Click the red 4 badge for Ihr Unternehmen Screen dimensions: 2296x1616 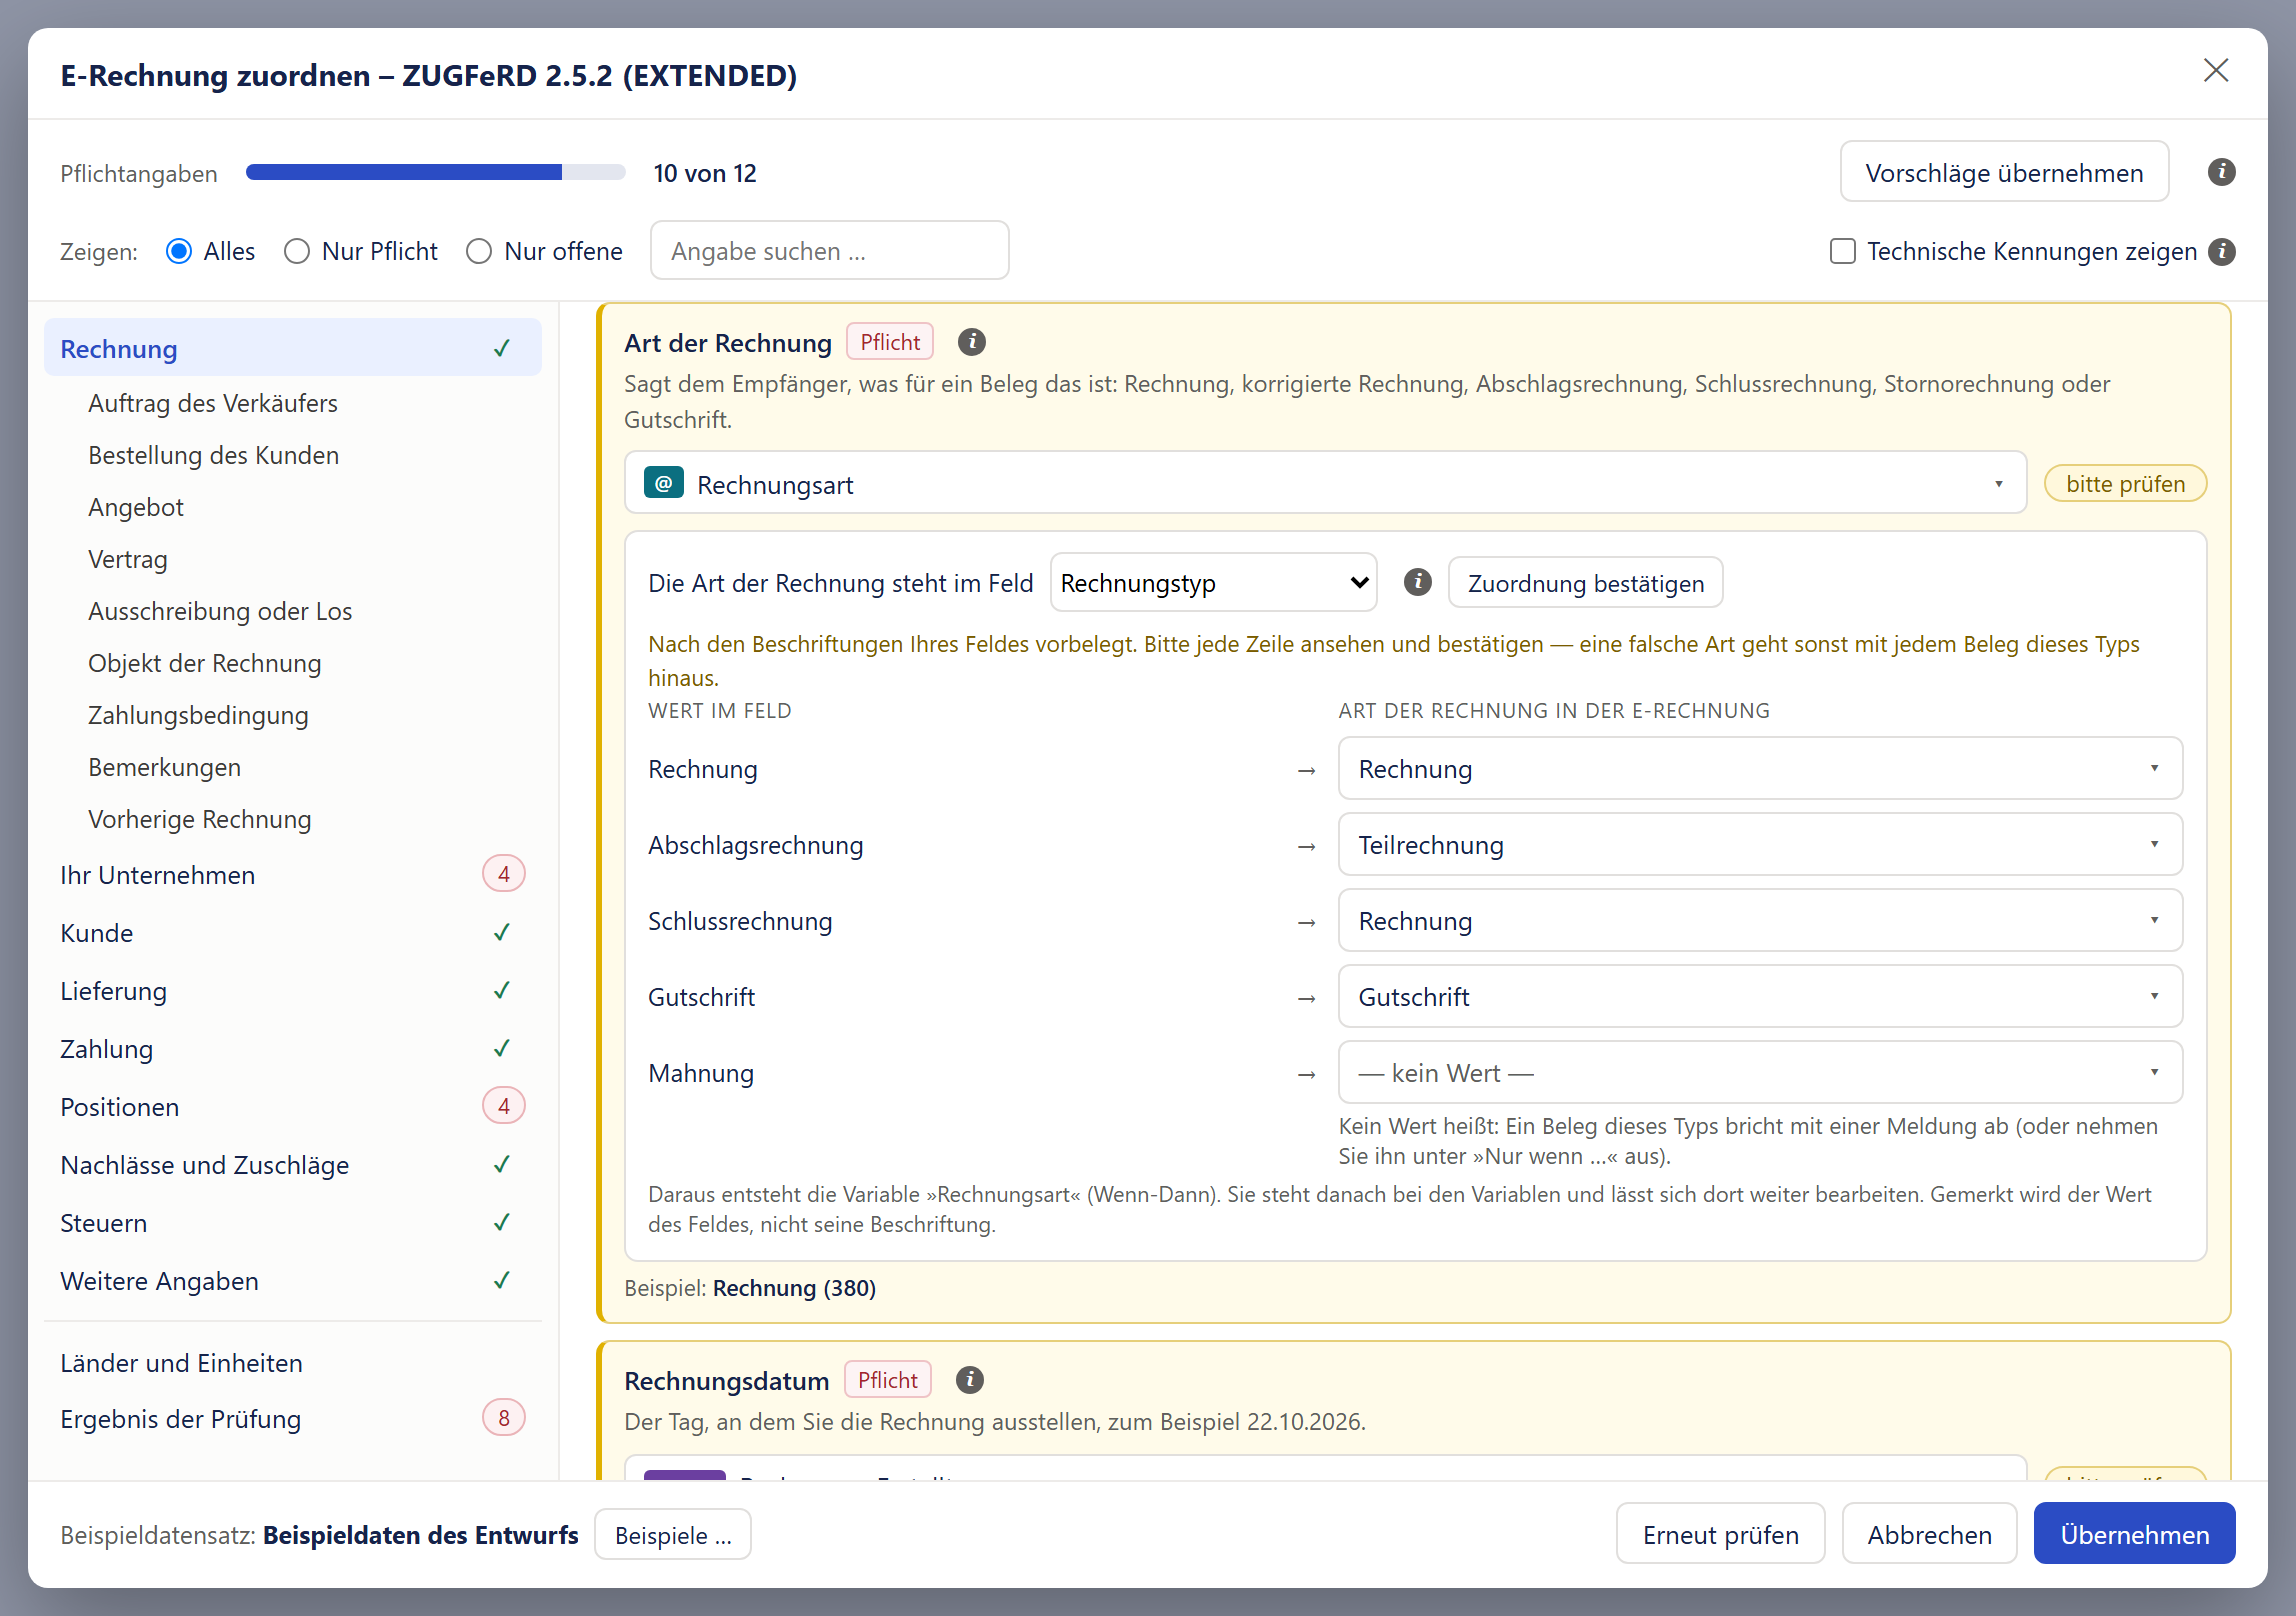[x=503, y=874]
